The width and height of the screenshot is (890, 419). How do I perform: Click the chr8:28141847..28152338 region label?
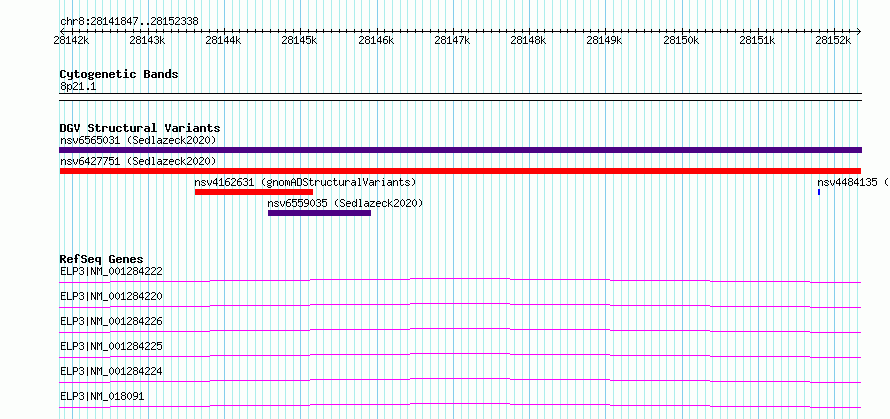[129, 22]
